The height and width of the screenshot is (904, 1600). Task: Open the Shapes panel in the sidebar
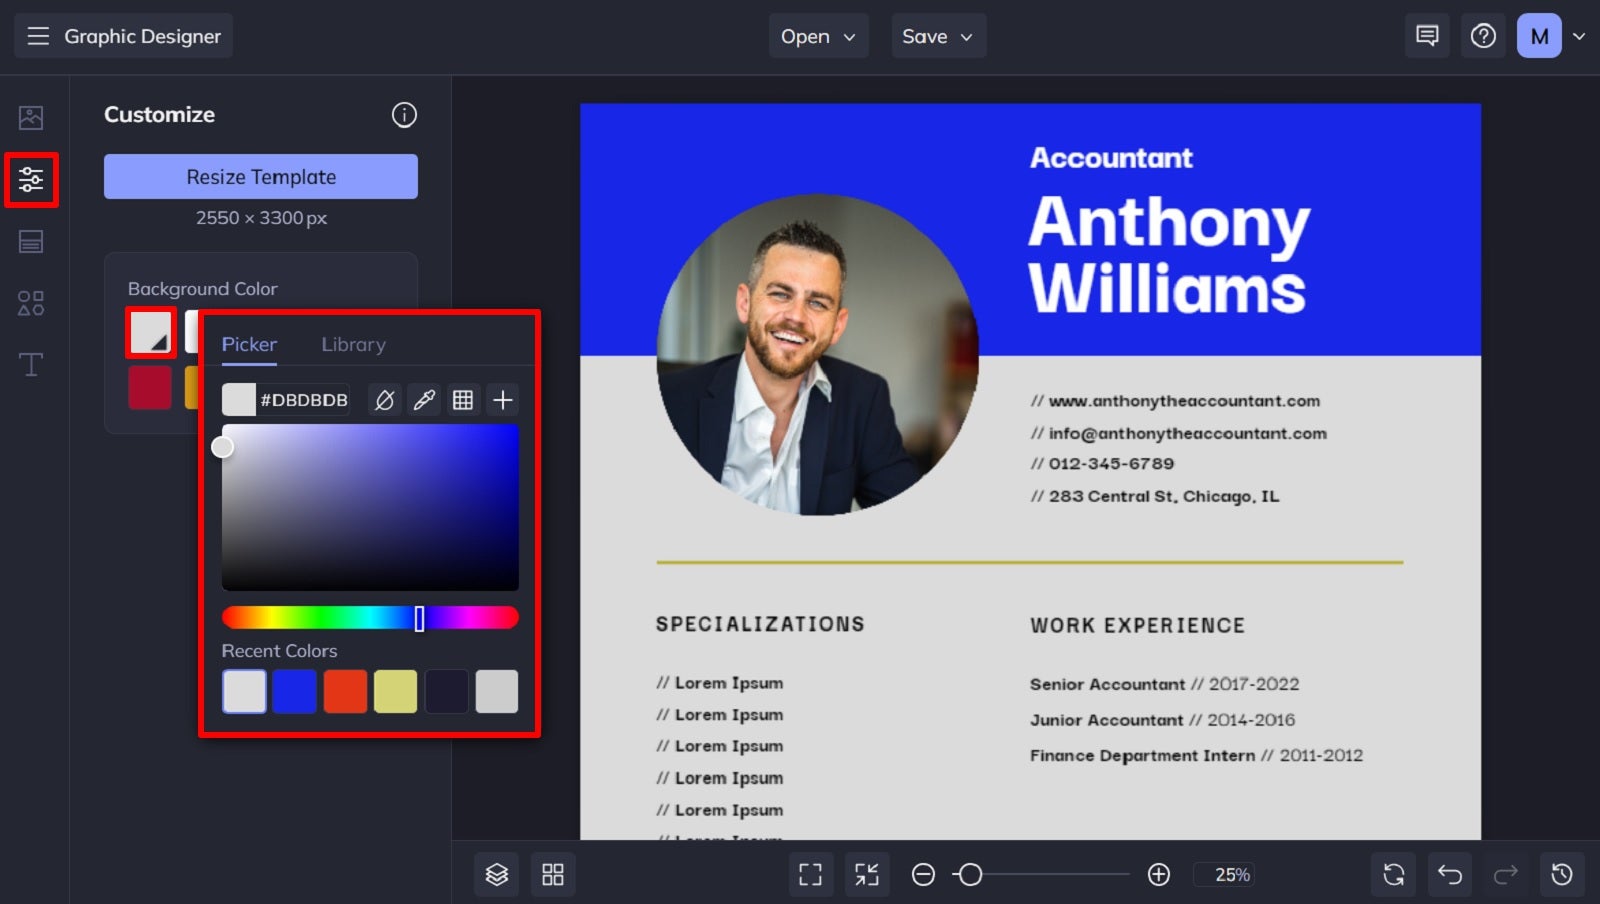tap(31, 303)
